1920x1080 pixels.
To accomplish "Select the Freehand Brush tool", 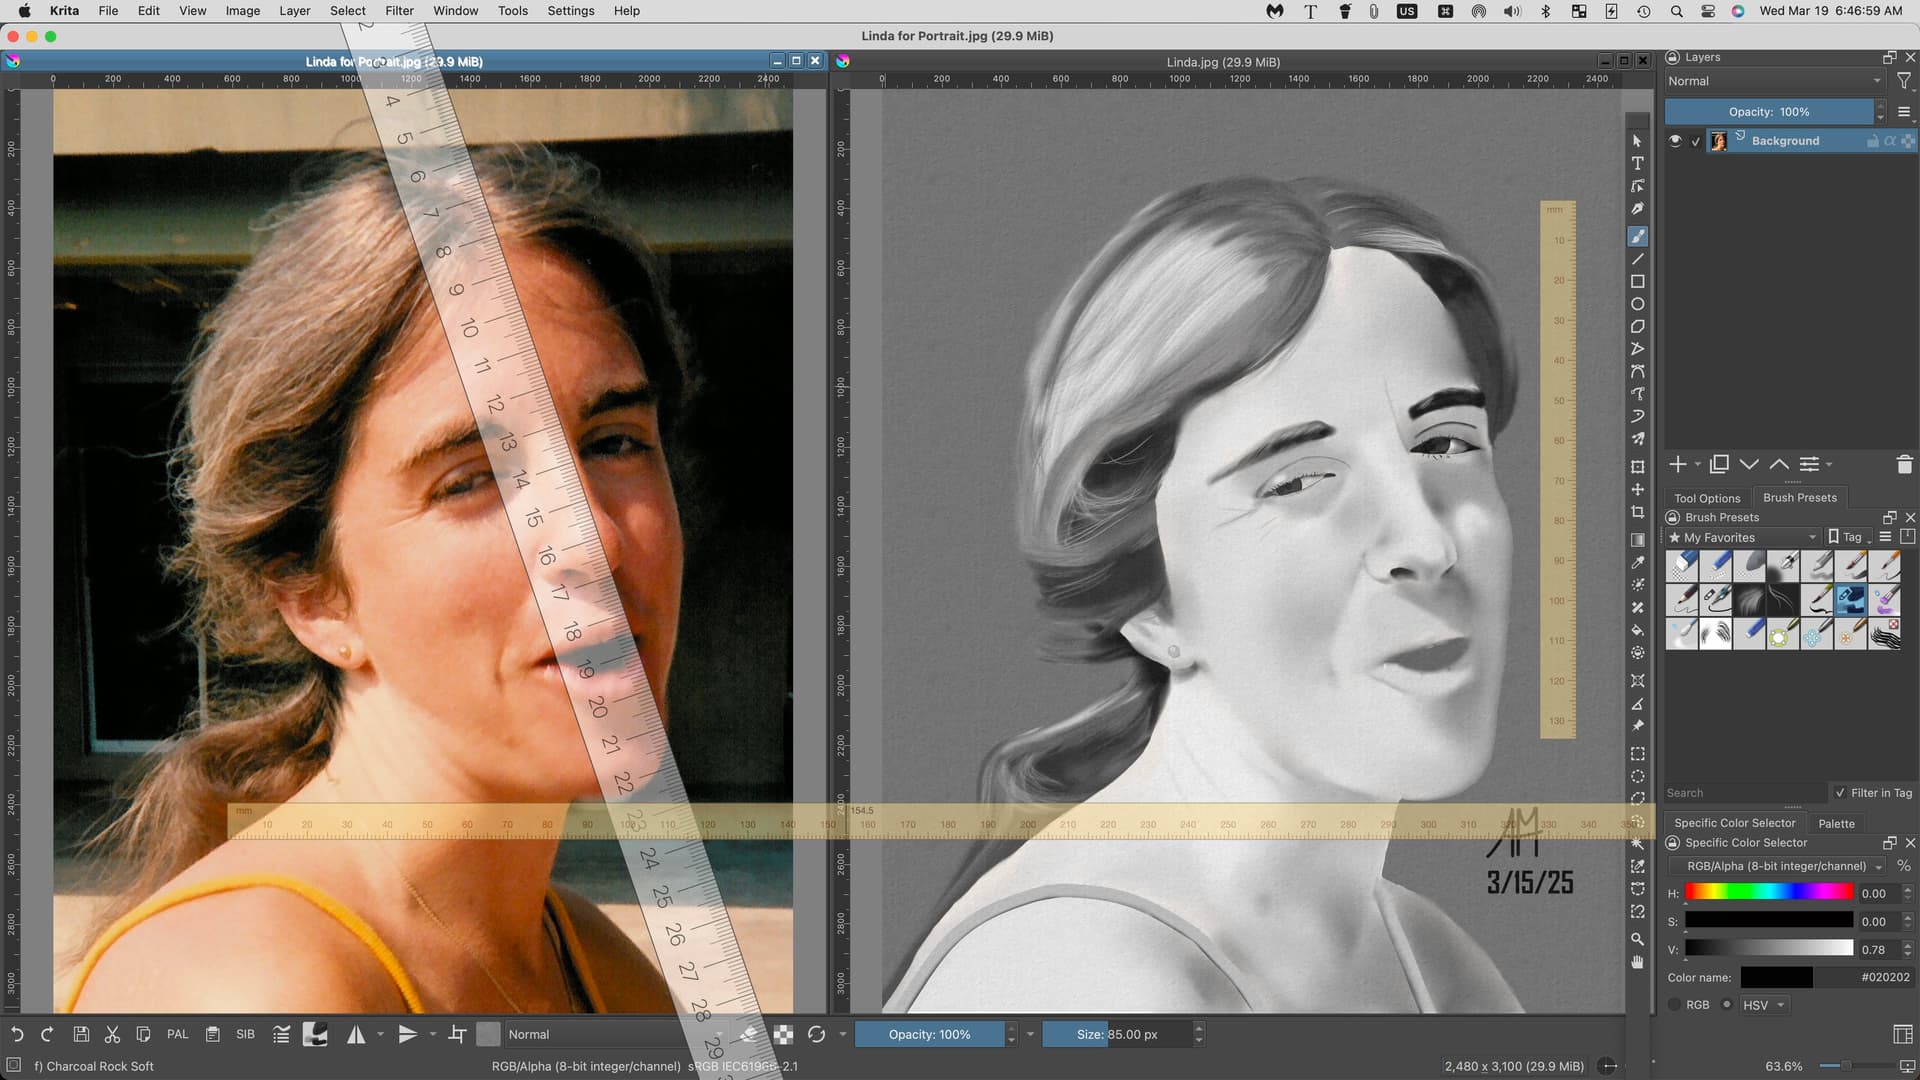I will [x=1637, y=237].
